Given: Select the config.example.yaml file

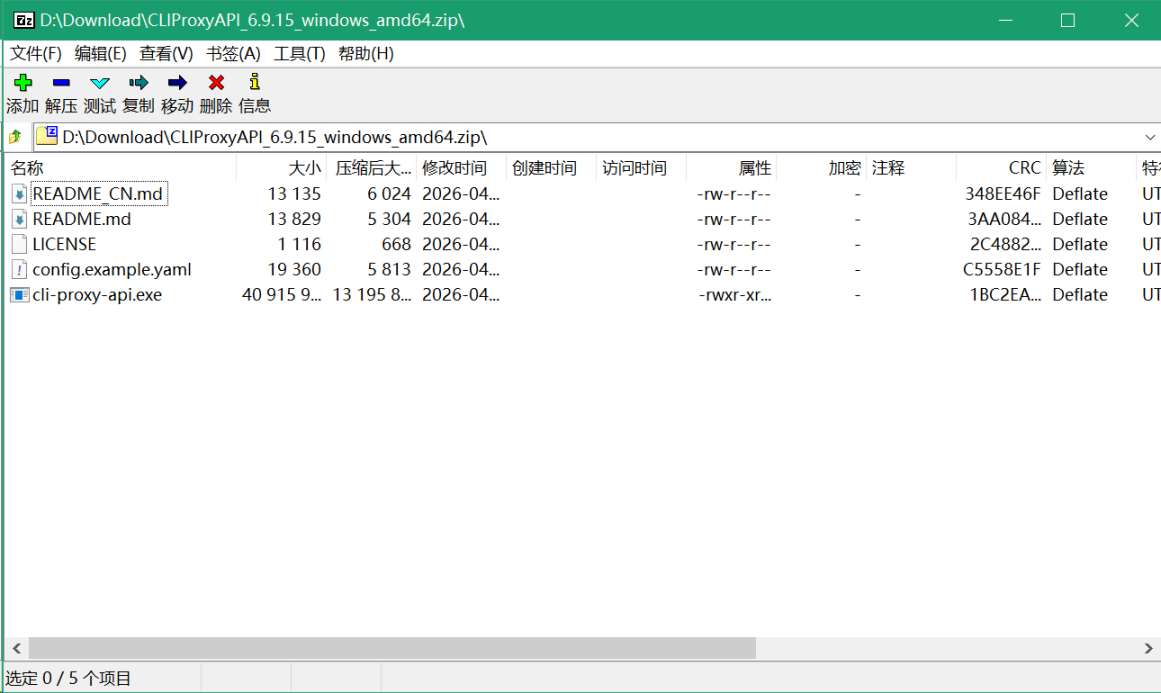Looking at the screenshot, I should coord(111,270).
